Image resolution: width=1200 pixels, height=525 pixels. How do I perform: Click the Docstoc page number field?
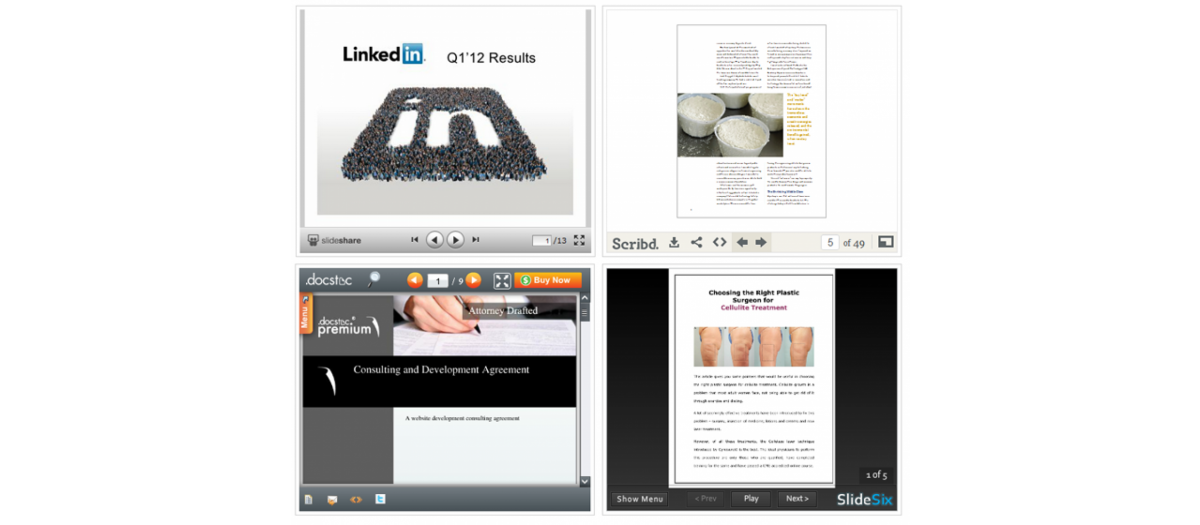tap(437, 281)
